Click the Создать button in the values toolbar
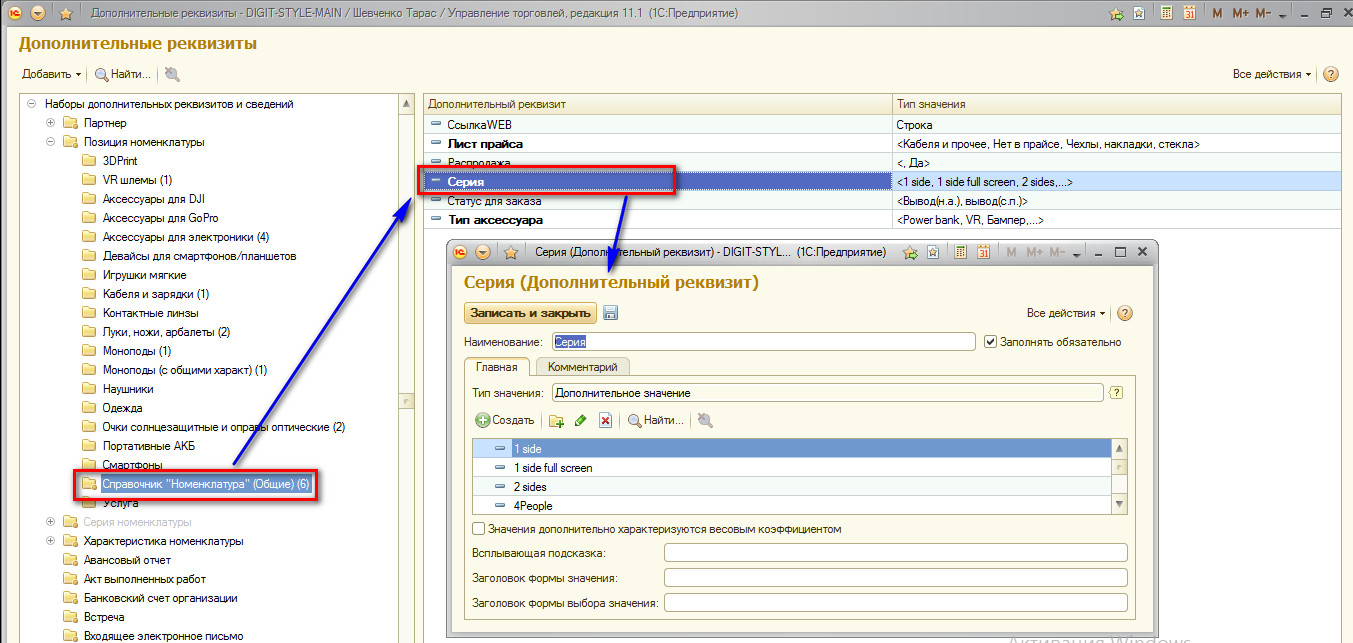The image size is (1353, 643). 505,421
